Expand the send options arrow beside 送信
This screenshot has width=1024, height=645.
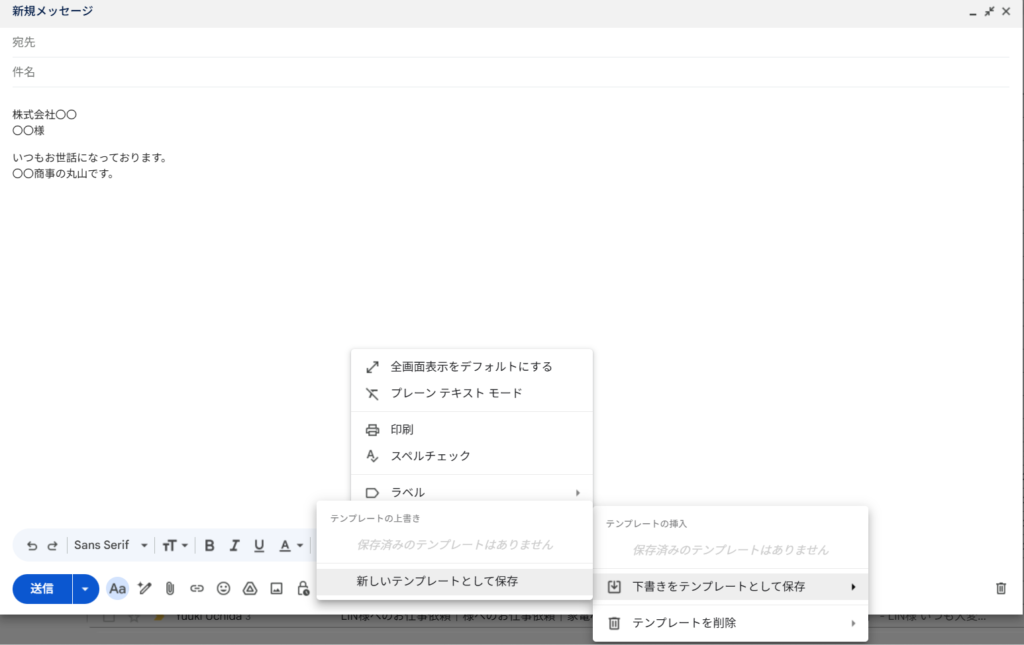pyautogui.click(x=85, y=589)
